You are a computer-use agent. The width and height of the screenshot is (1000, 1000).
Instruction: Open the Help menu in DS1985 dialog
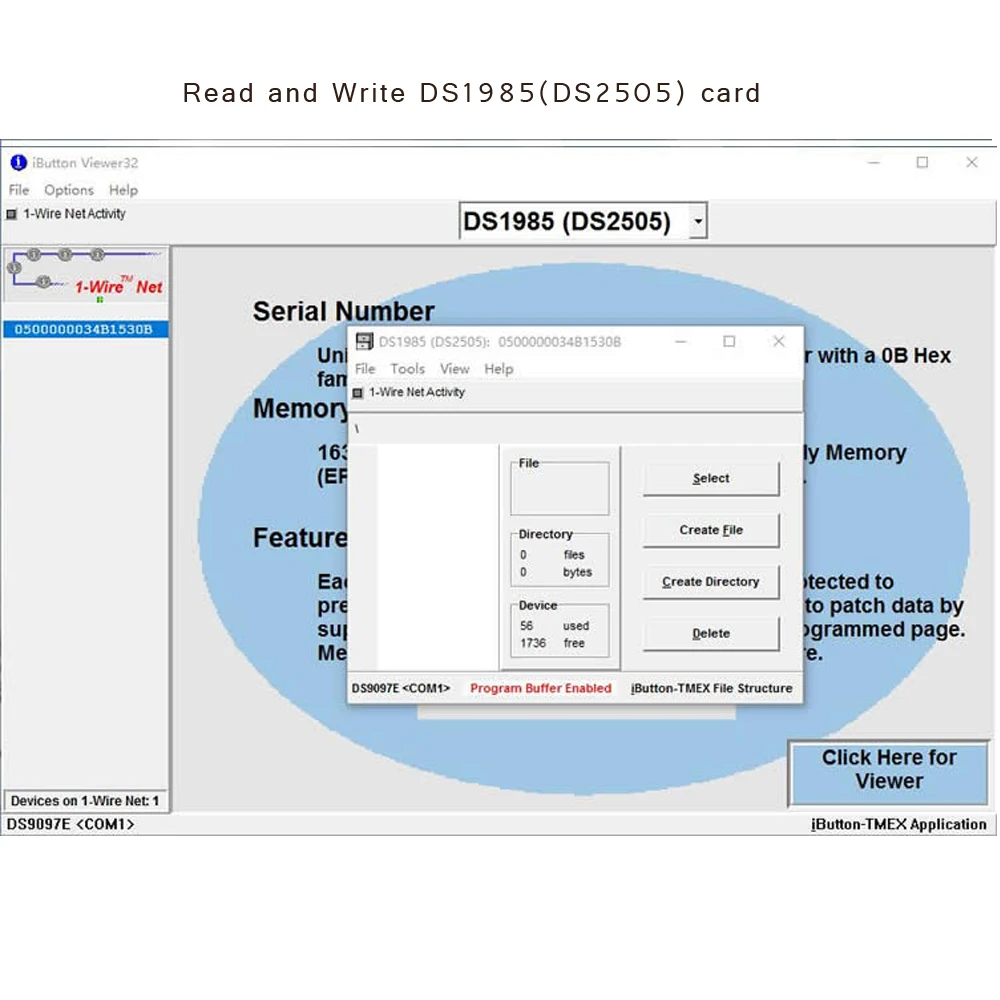(x=499, y=369)
